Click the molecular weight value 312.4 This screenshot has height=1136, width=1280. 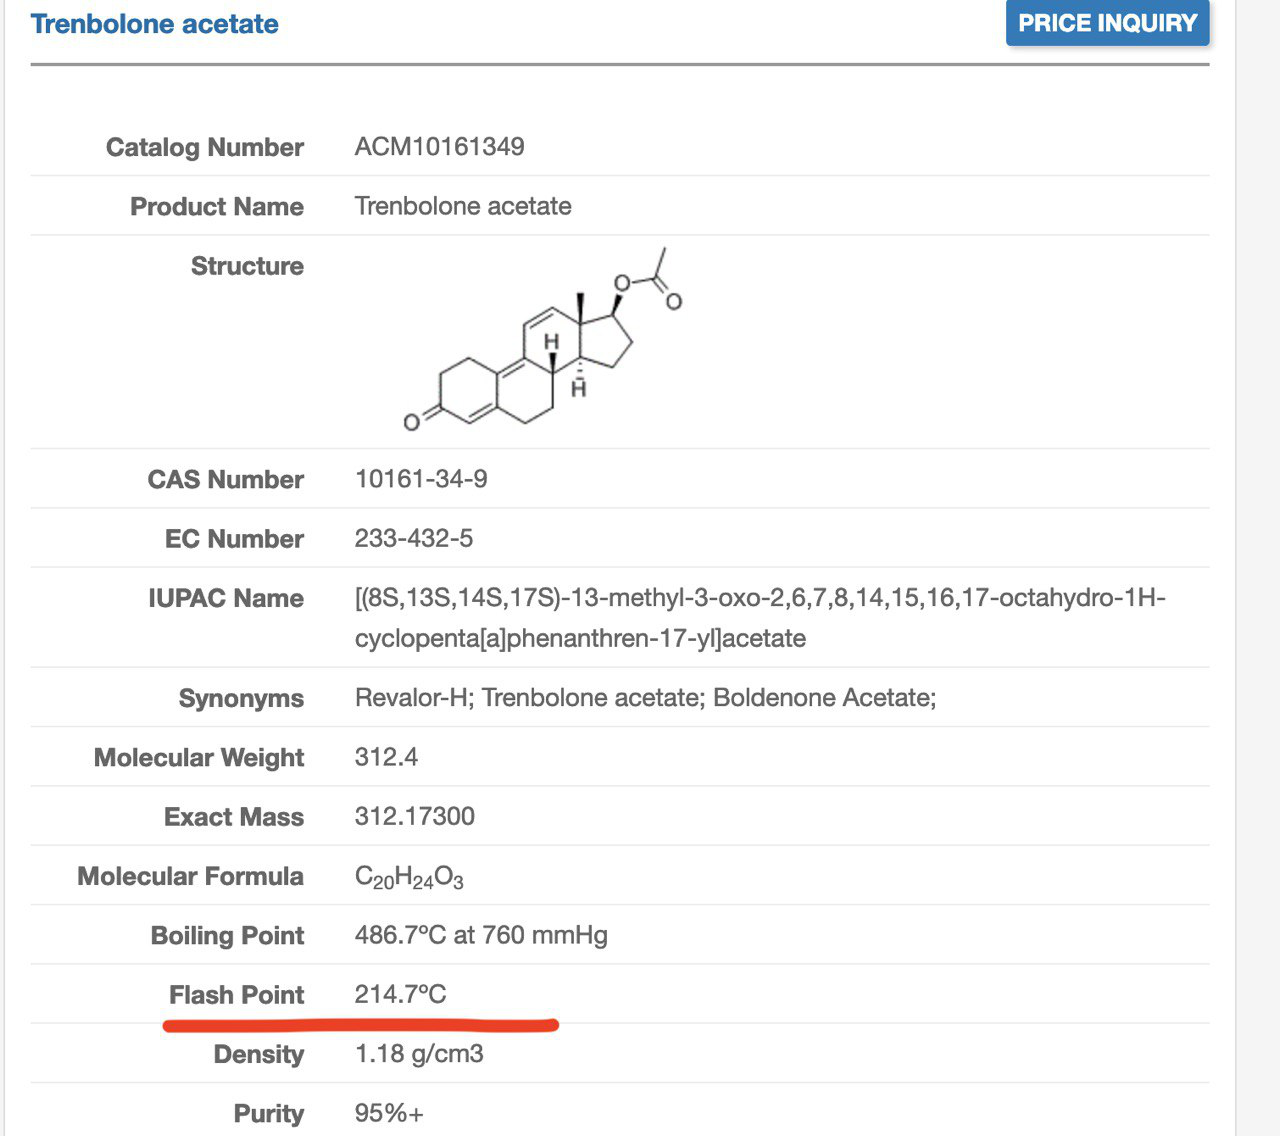[386, 757]
